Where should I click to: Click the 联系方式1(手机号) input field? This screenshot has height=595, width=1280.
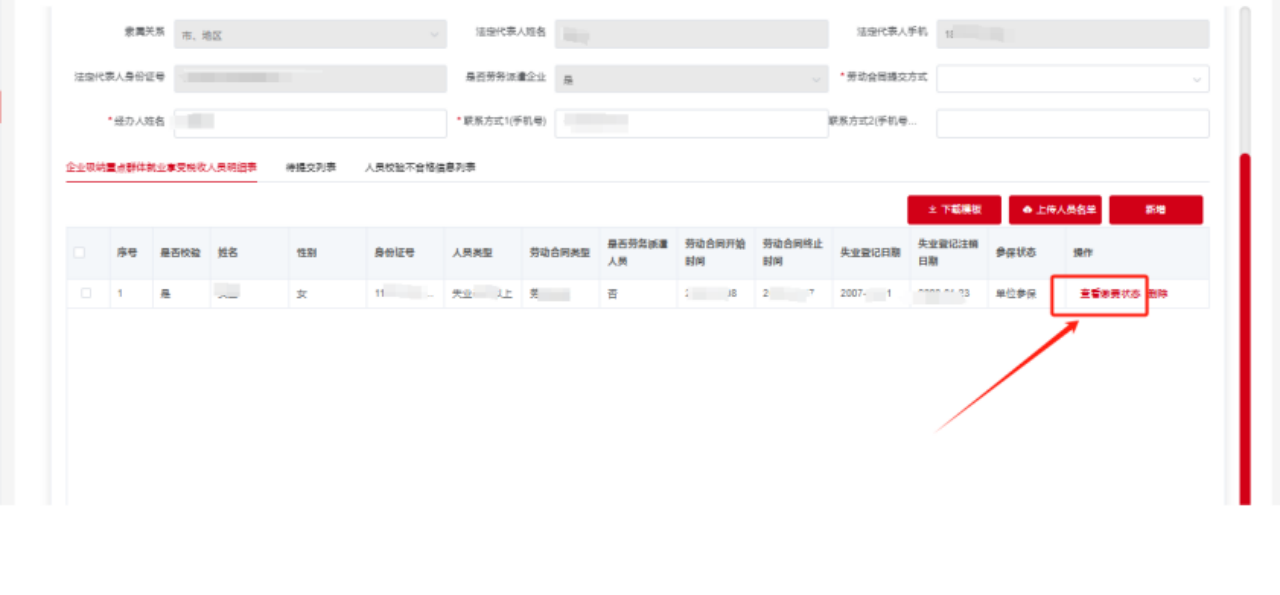tap(690, 123)
